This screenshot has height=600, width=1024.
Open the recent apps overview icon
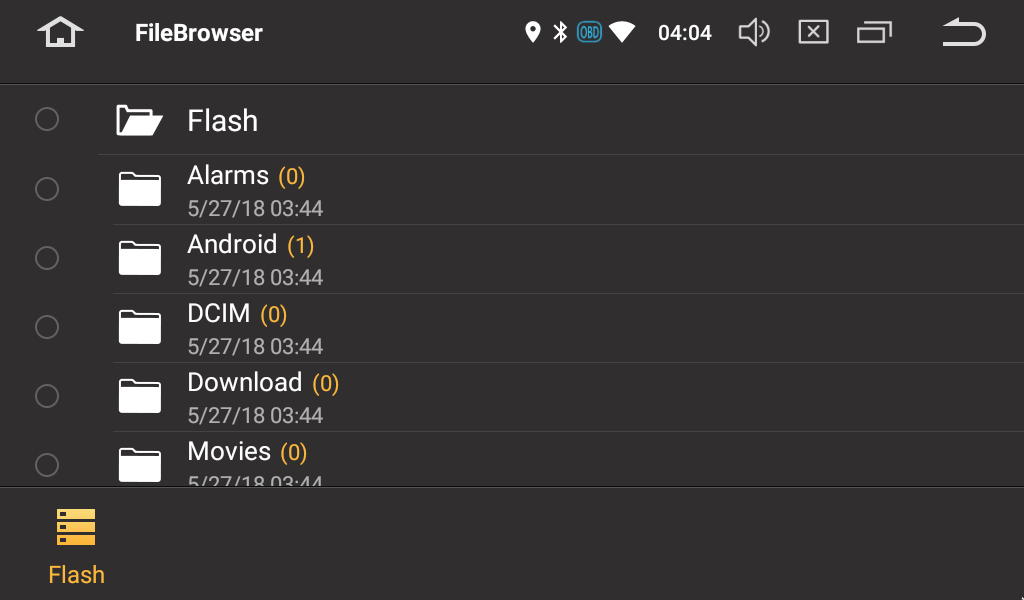[873, 33]
